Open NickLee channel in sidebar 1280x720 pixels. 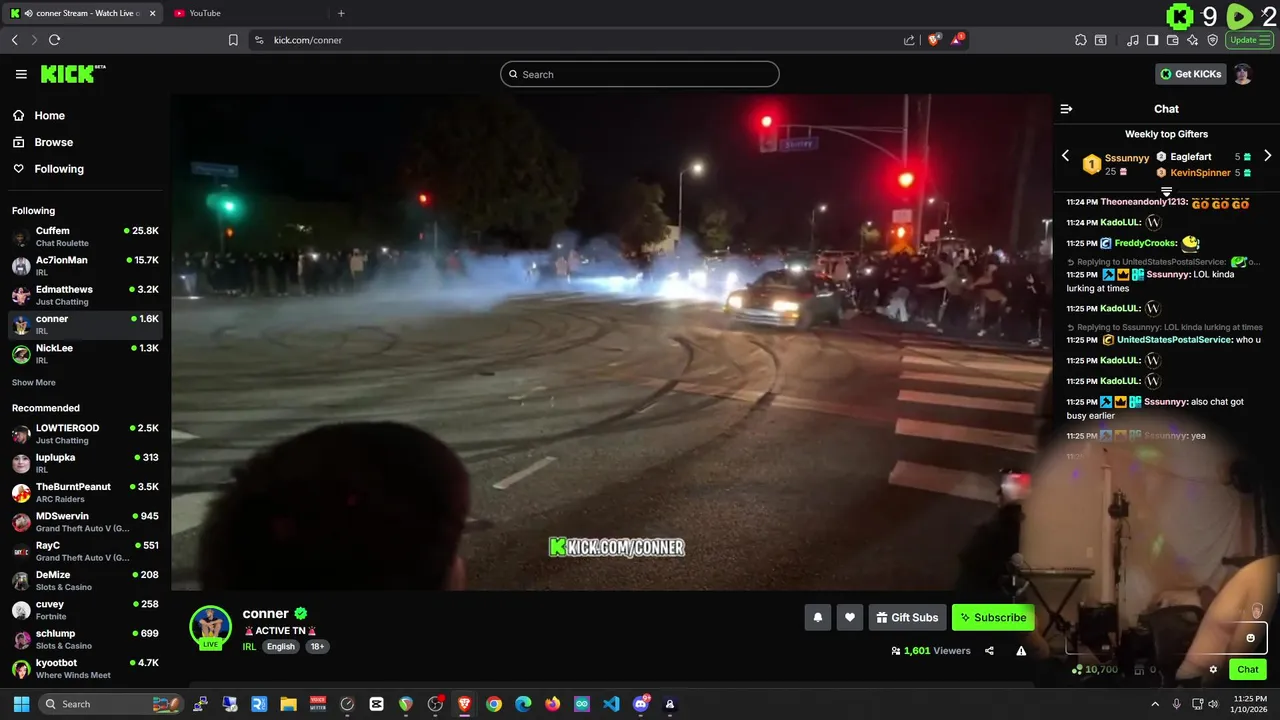85,353
